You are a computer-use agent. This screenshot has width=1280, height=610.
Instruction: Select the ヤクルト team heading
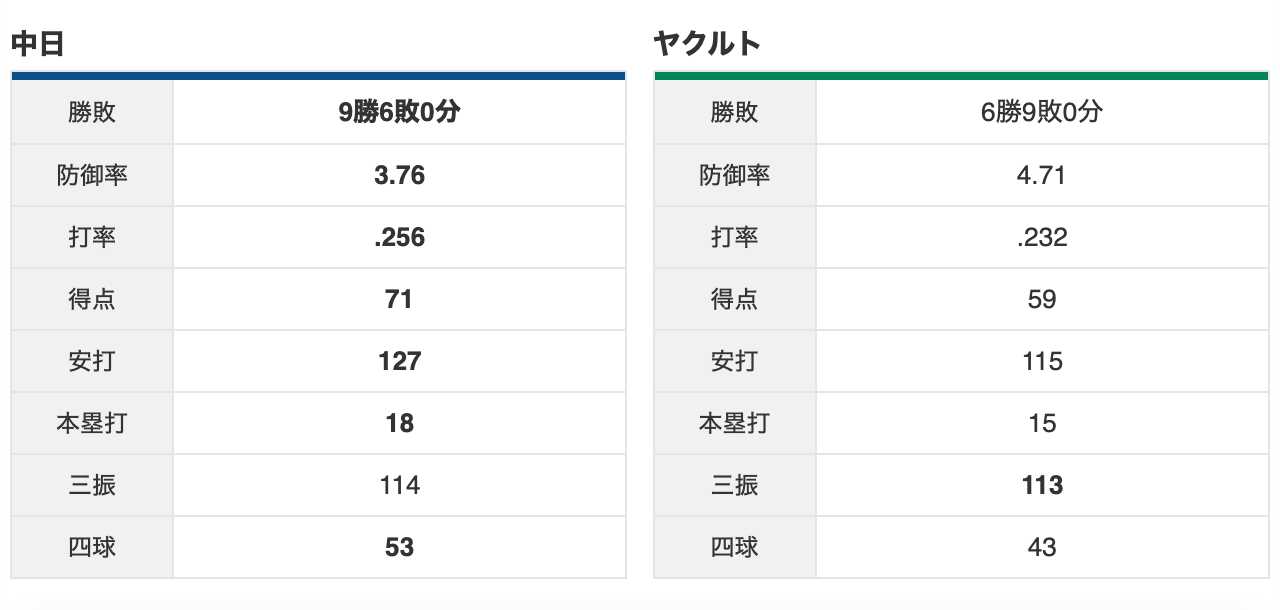pos(707,45)
